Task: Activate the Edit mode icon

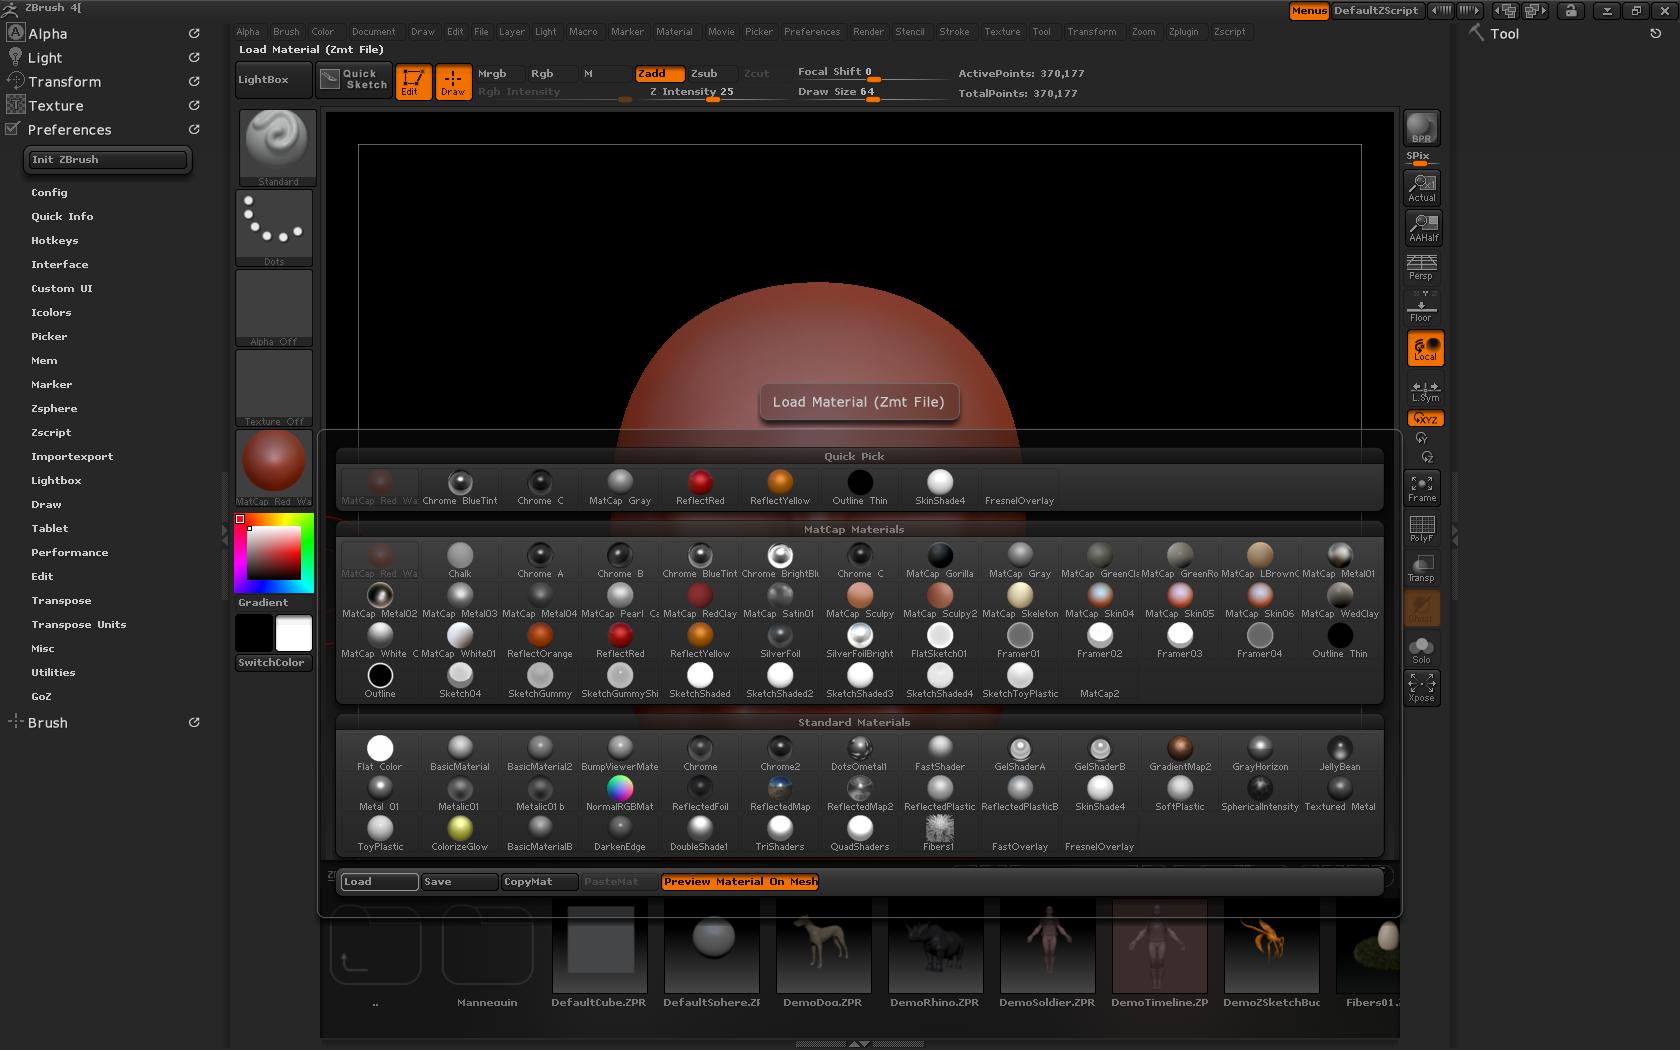Action: (x=413, y=81)
